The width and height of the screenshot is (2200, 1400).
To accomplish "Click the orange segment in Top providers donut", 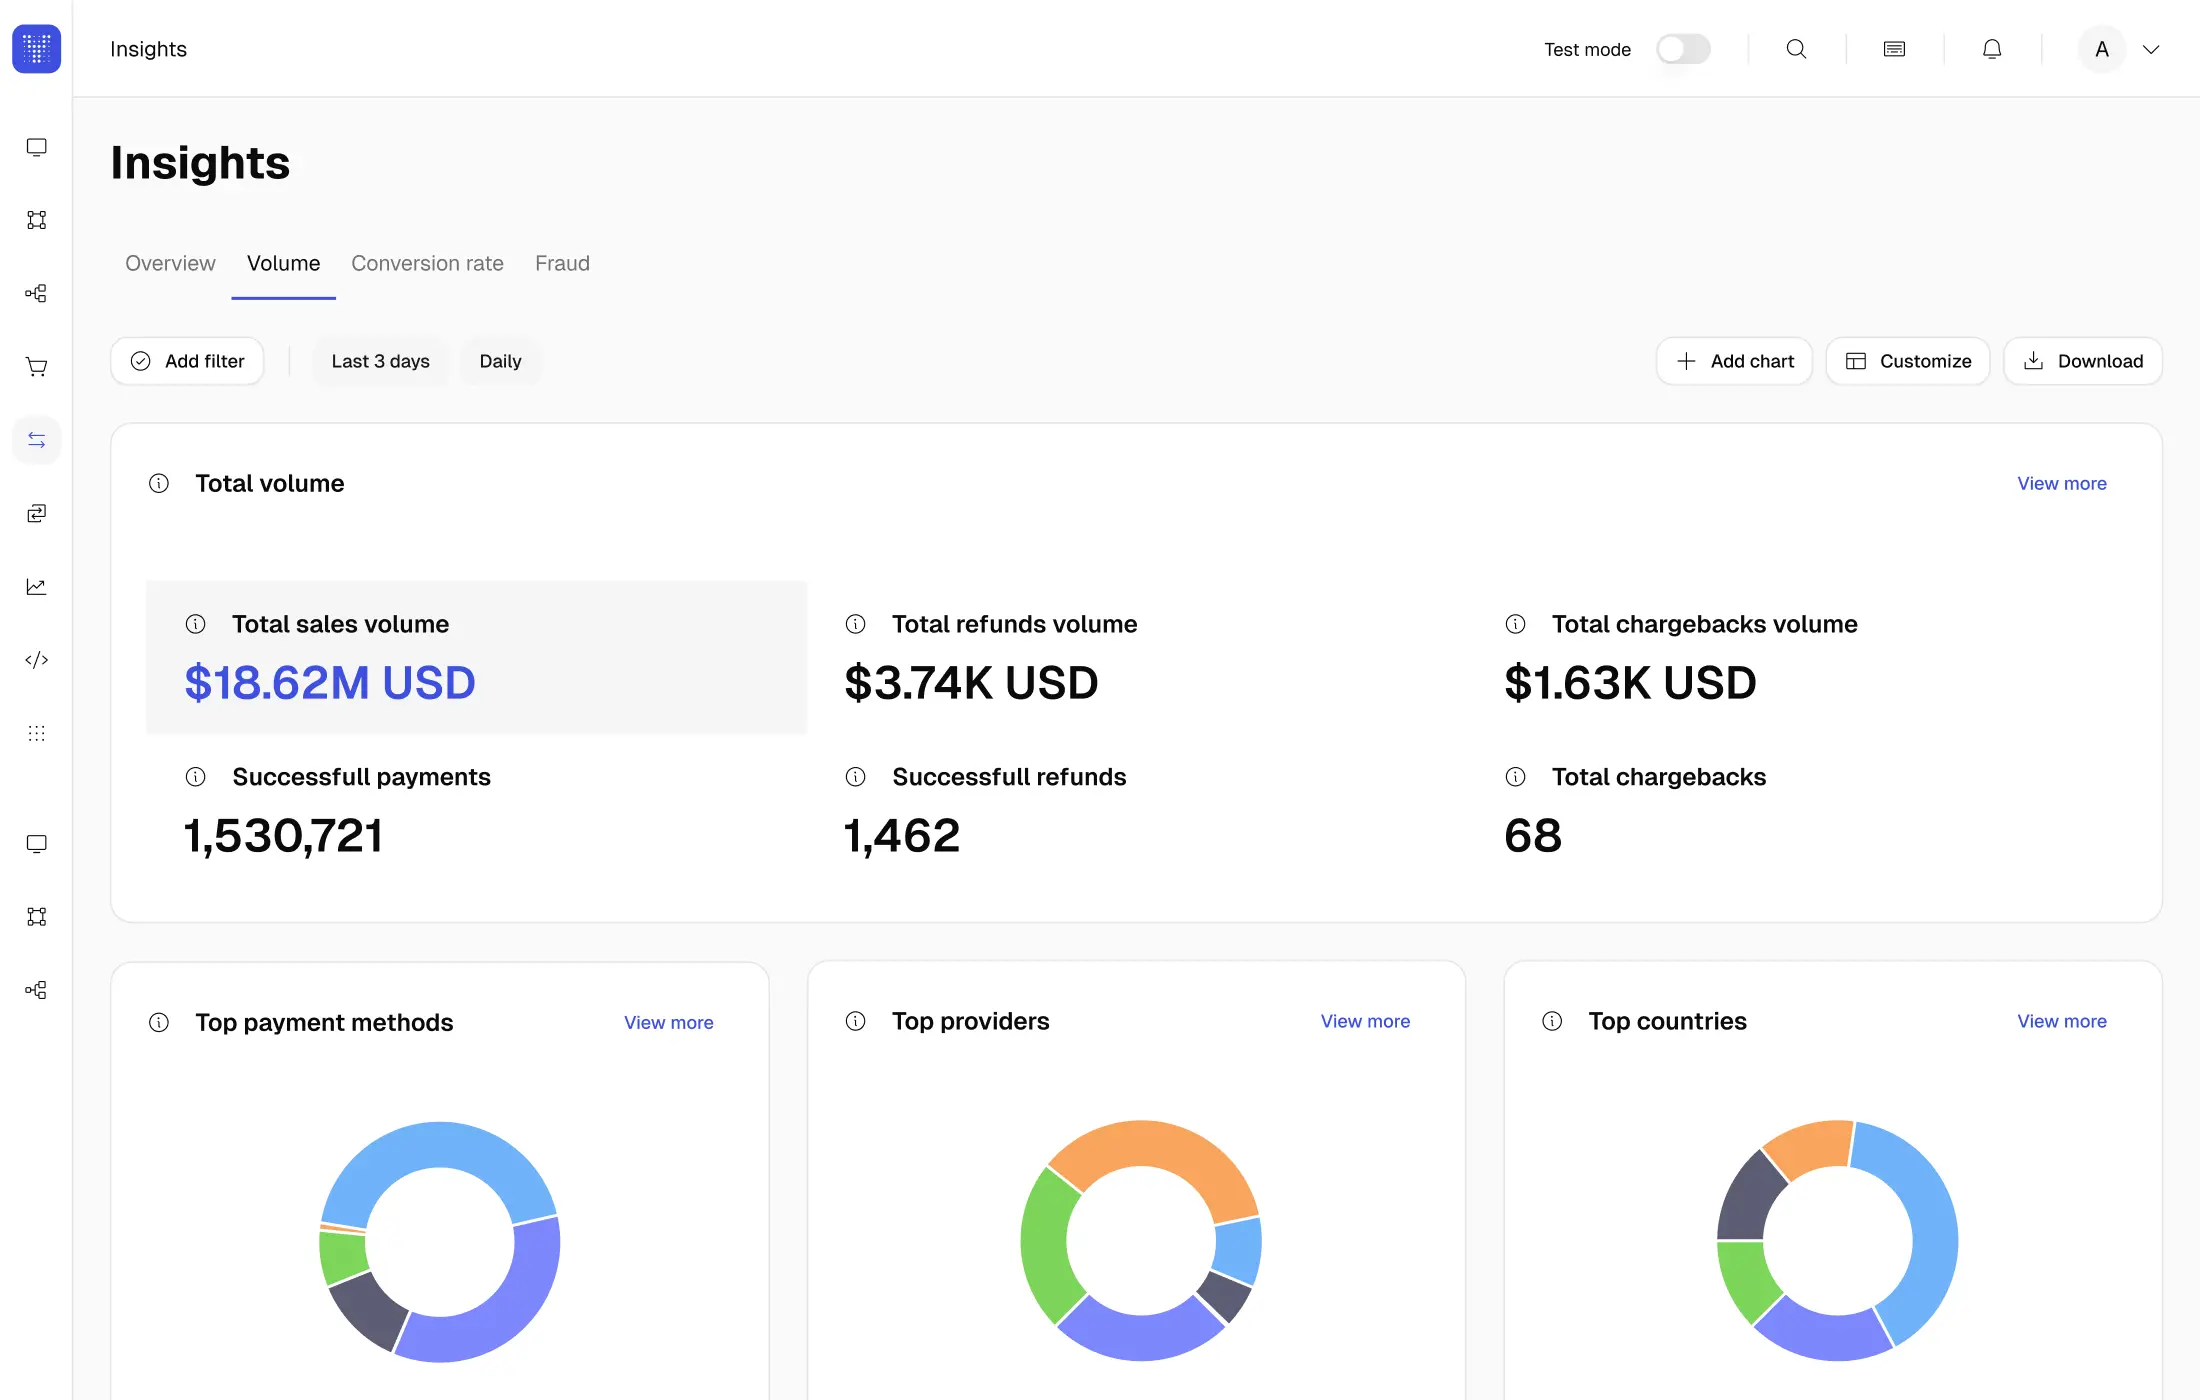I will pyautogui.click(x=1148, y=1150).
